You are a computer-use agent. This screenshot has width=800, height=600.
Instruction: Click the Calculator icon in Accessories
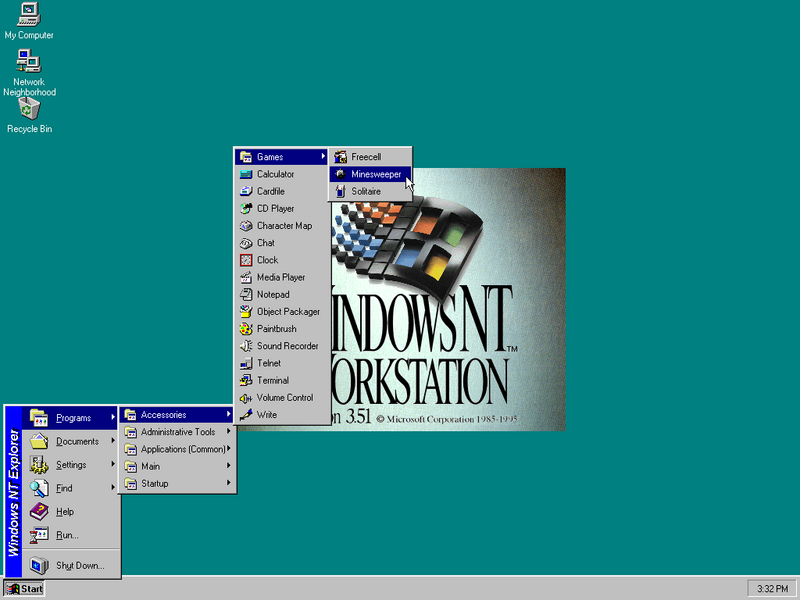[246, 174]
